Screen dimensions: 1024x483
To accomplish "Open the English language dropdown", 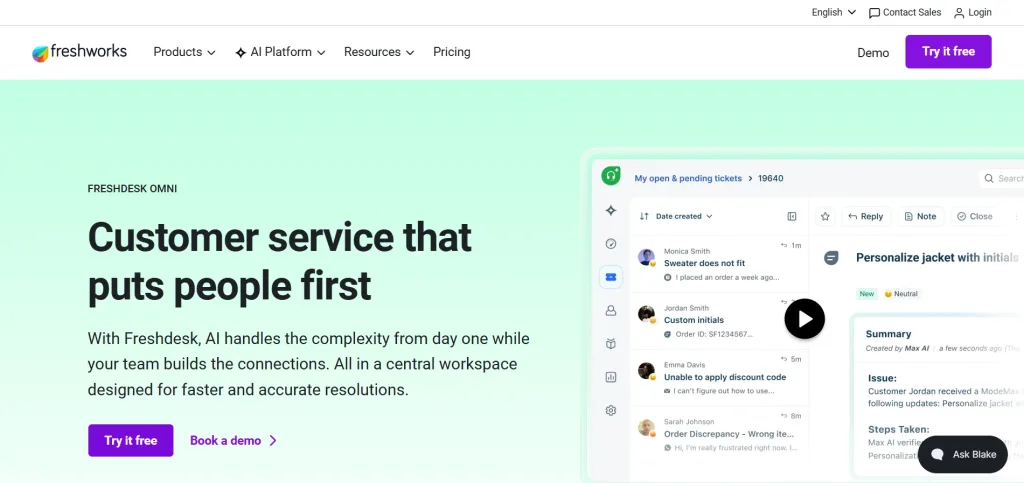I will (833, 12).
